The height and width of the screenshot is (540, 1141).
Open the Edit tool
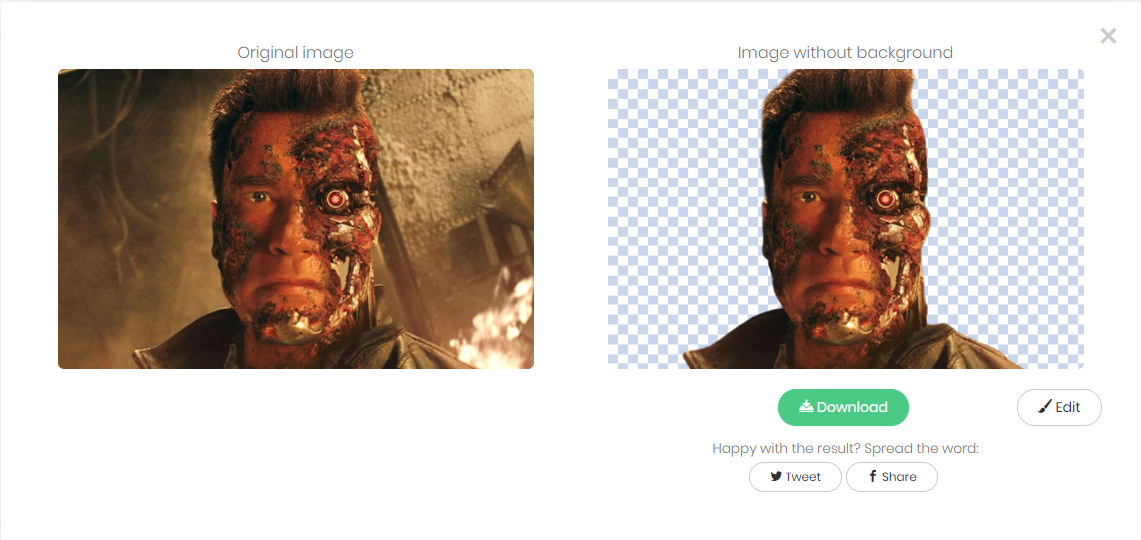[1059, 408]
